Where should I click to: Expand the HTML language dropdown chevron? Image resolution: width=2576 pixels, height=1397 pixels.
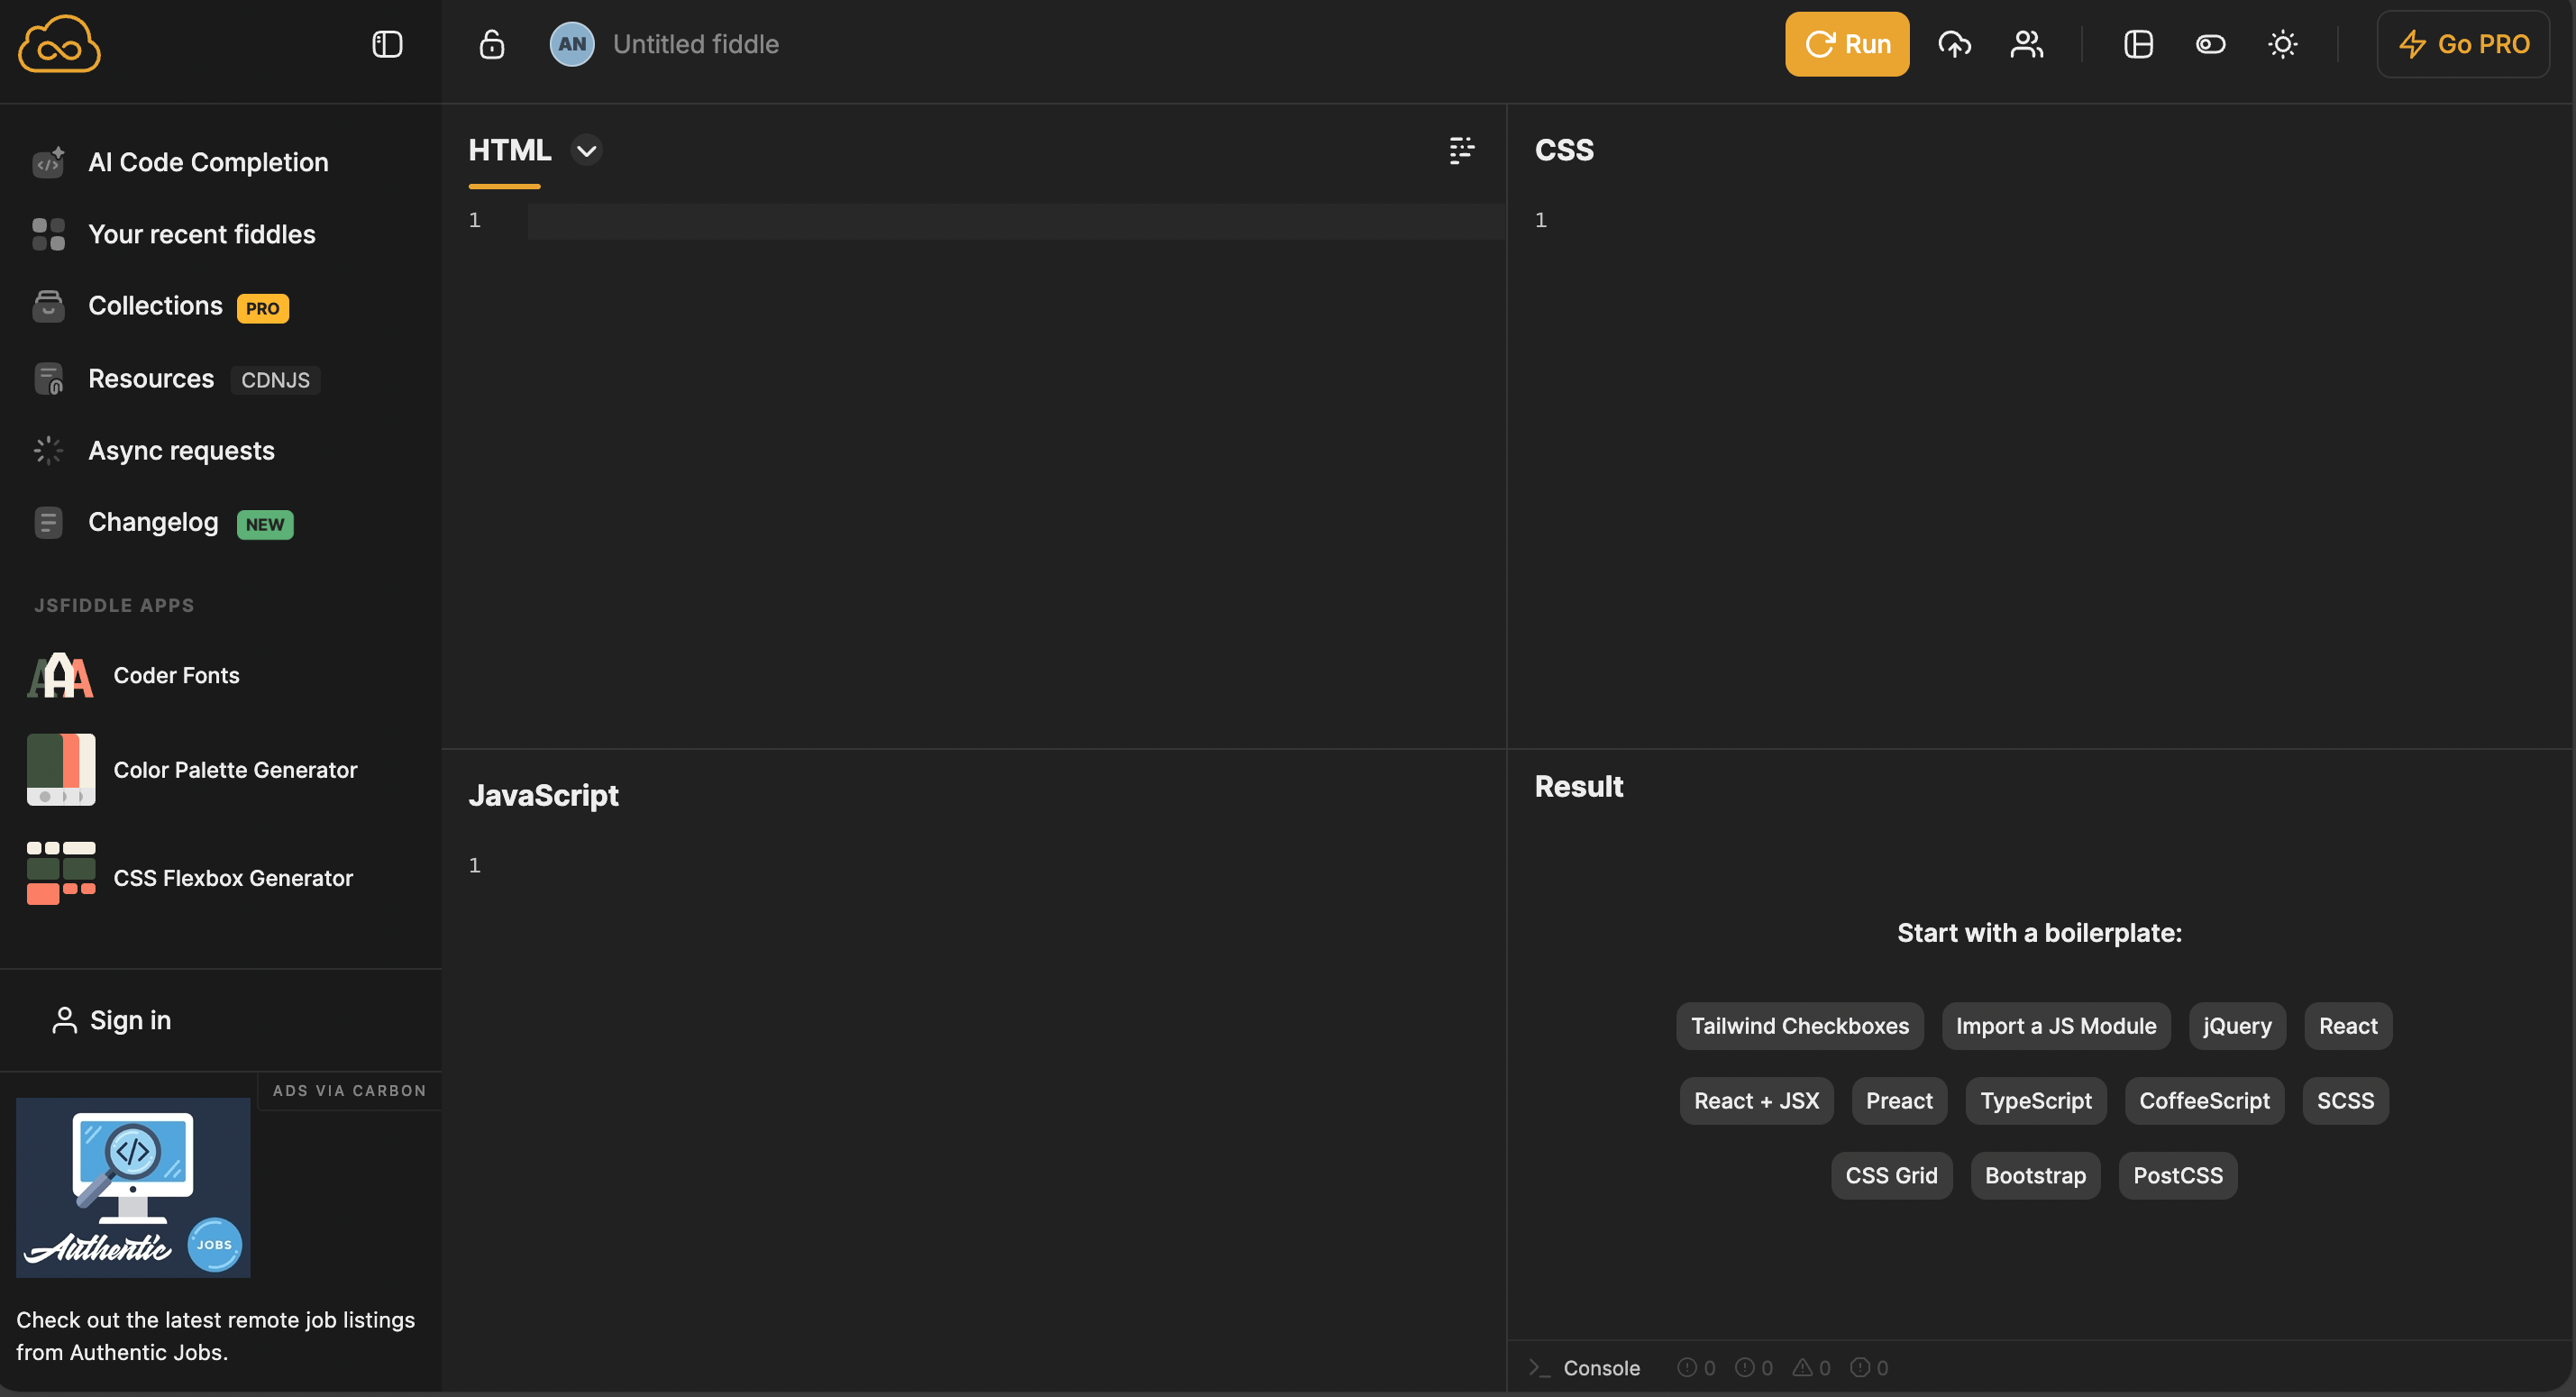(x=586, y=150)
